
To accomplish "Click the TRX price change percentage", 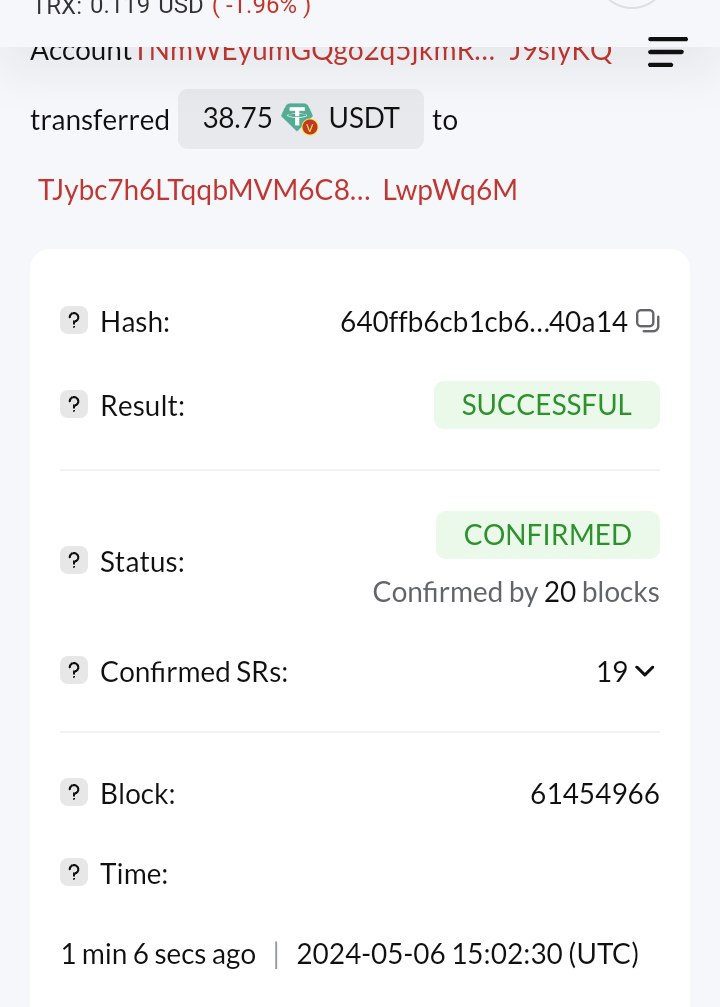I will 260,8.
